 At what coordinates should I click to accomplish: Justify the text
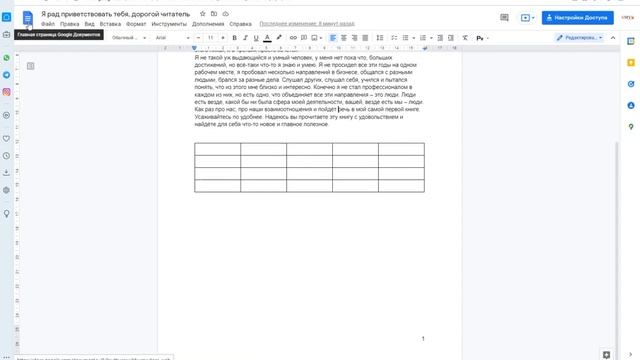click(365, 38)
